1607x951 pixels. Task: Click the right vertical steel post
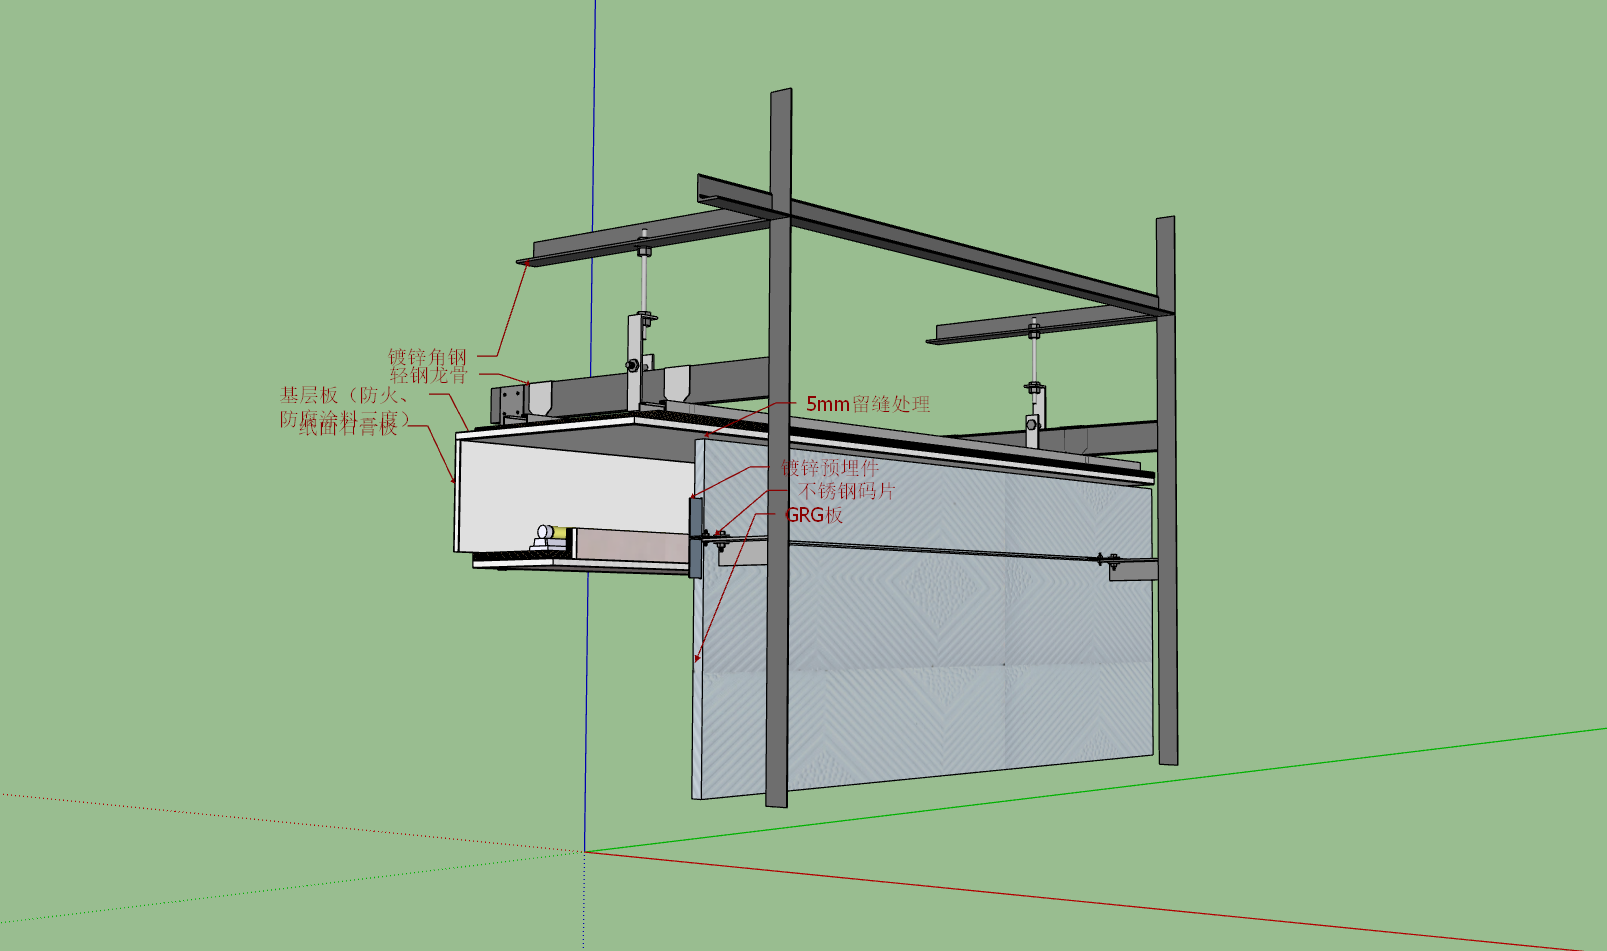coord(1166,490)
